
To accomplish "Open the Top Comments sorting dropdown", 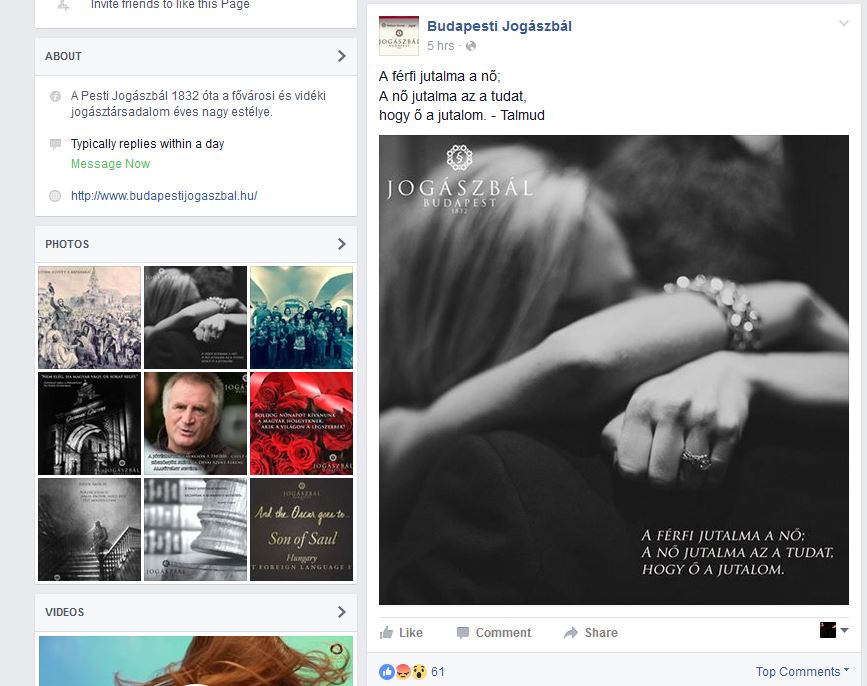I will click(799, 672).
